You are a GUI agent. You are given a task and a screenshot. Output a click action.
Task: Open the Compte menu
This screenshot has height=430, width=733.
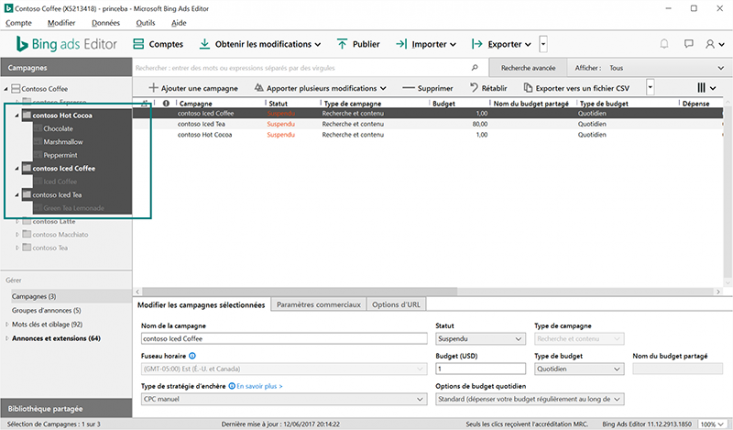pyautogui.click(x=18, y=23)
